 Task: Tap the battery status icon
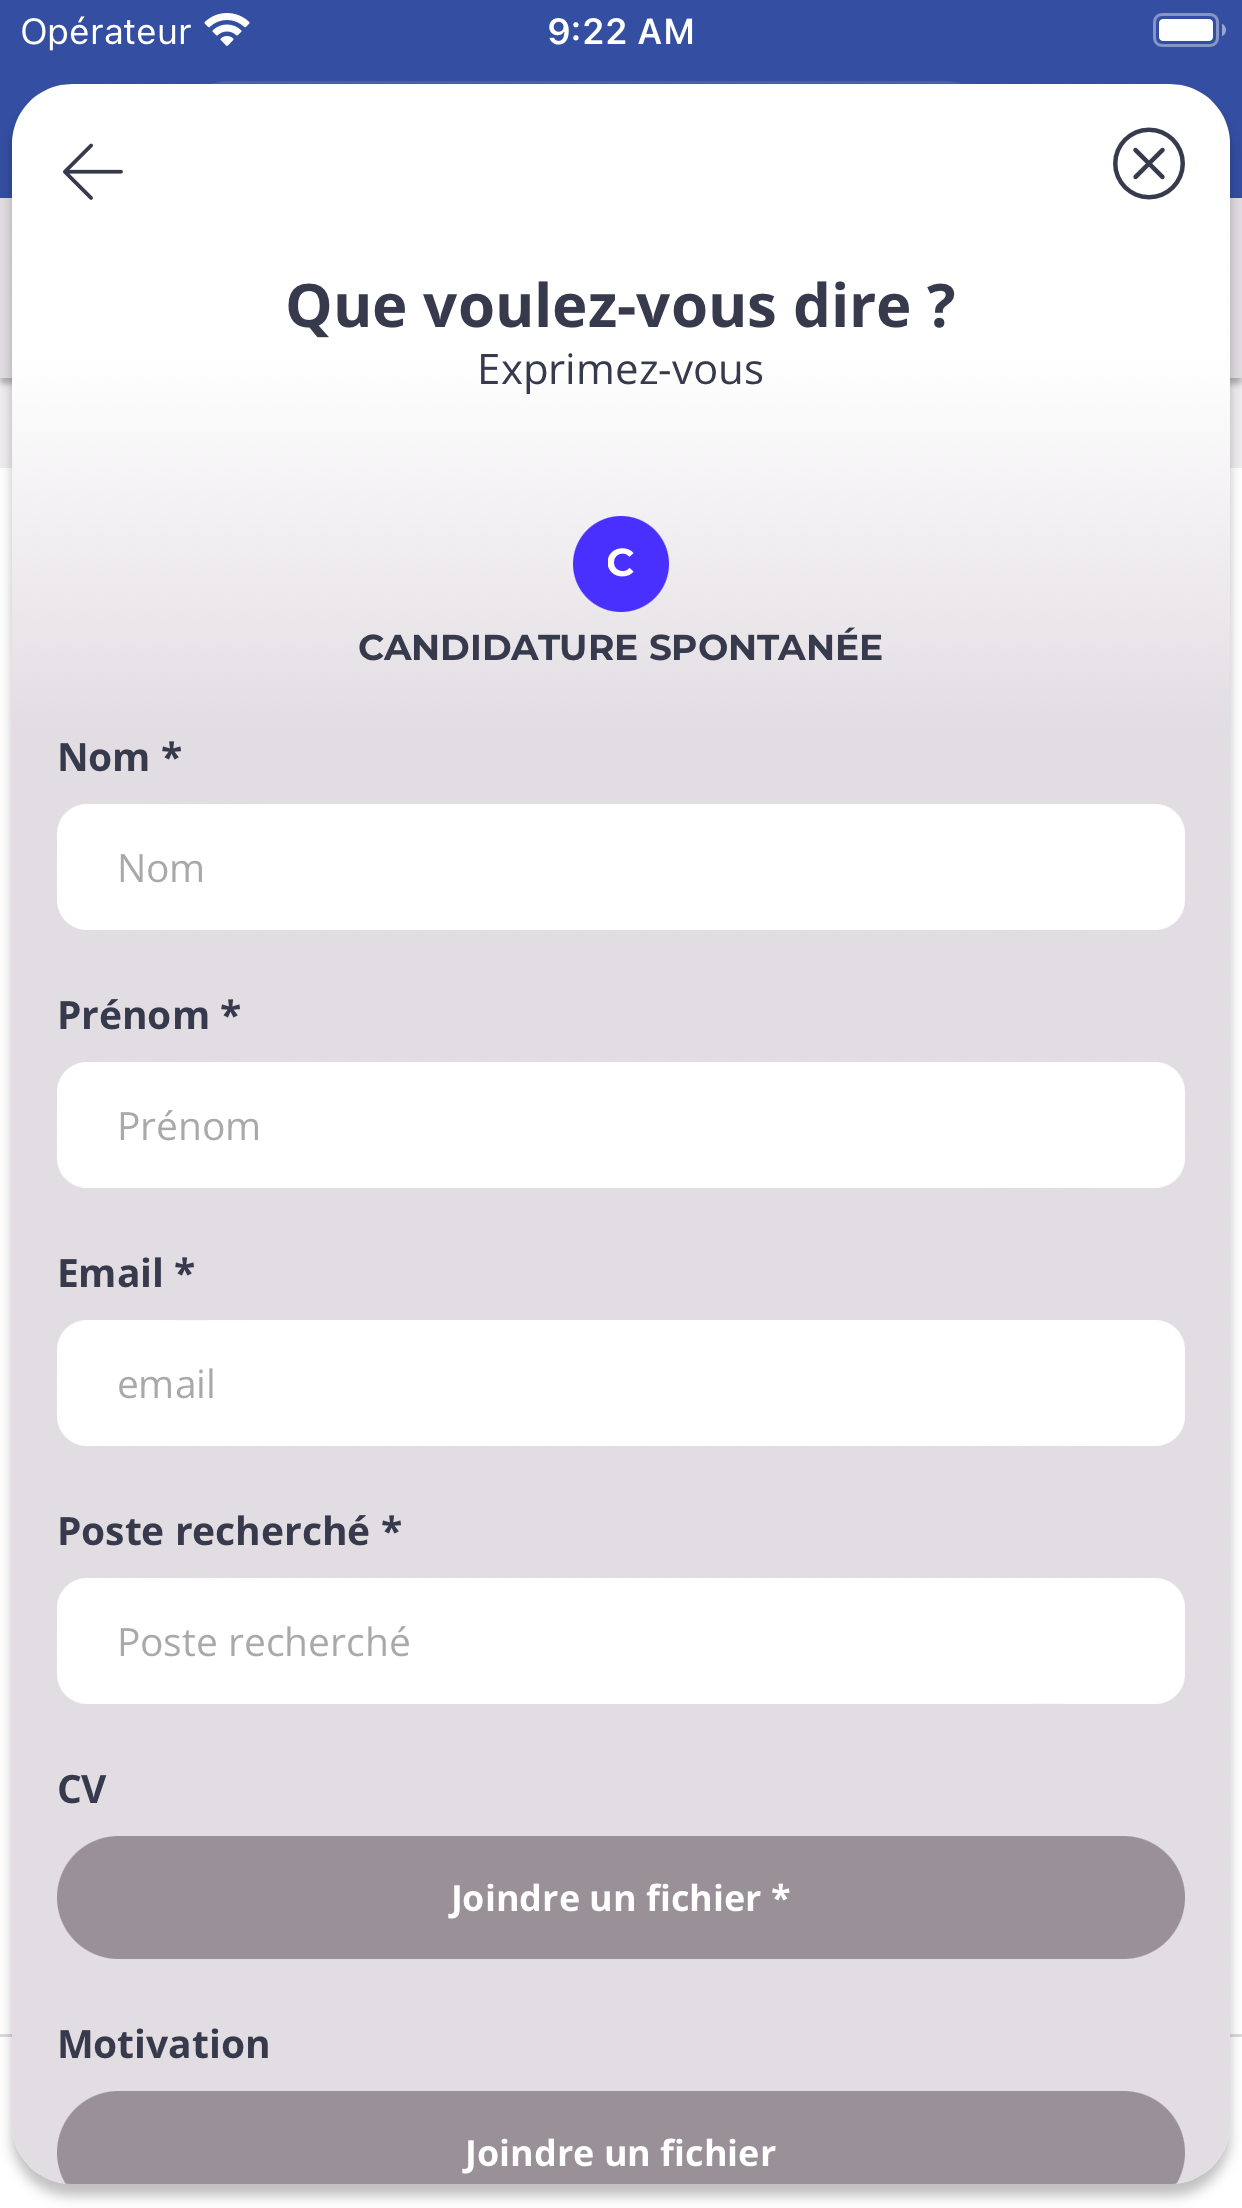coord(1189,31)
